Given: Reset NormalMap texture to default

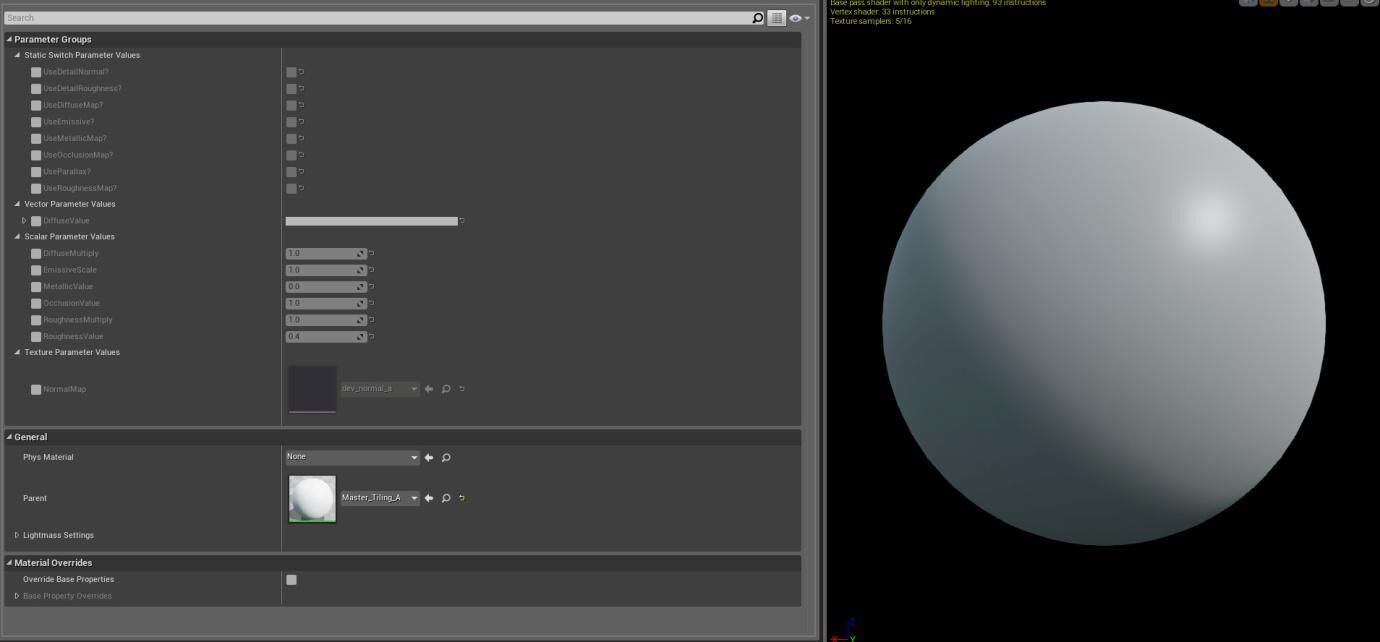Looking at the screenshot, I should 461,389.
